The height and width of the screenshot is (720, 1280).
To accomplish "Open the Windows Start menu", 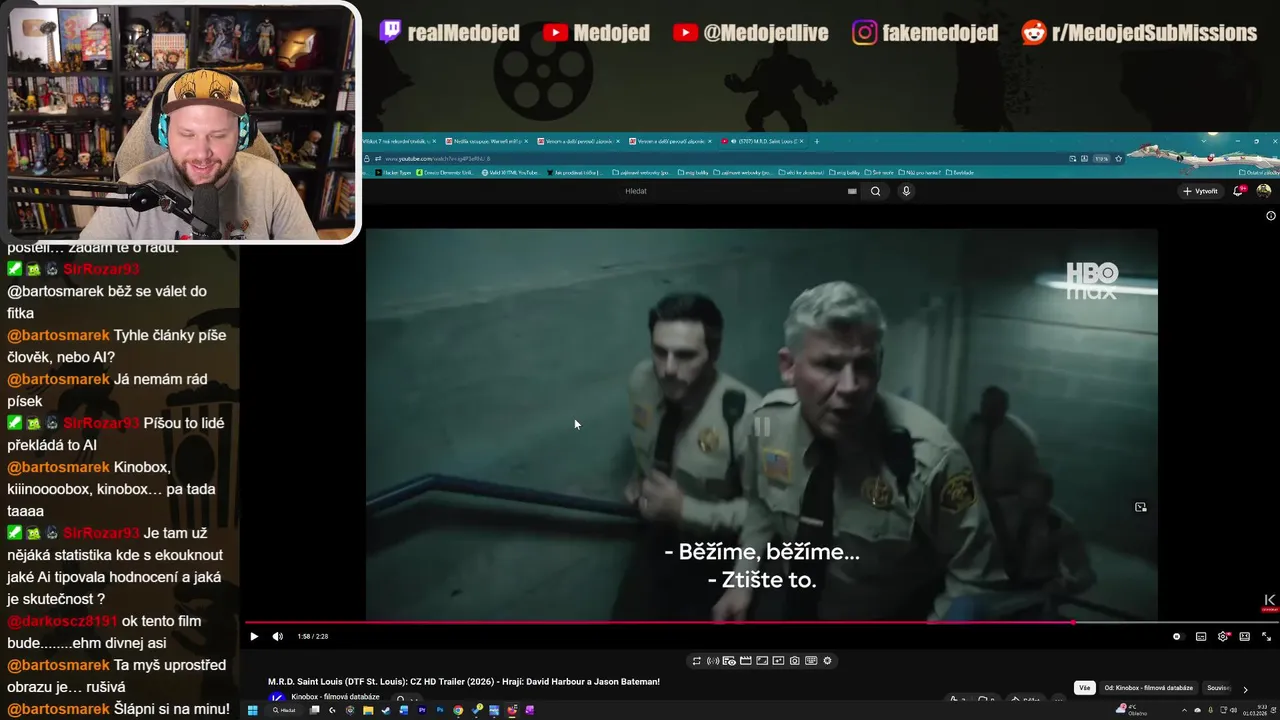I will point(253,710).
